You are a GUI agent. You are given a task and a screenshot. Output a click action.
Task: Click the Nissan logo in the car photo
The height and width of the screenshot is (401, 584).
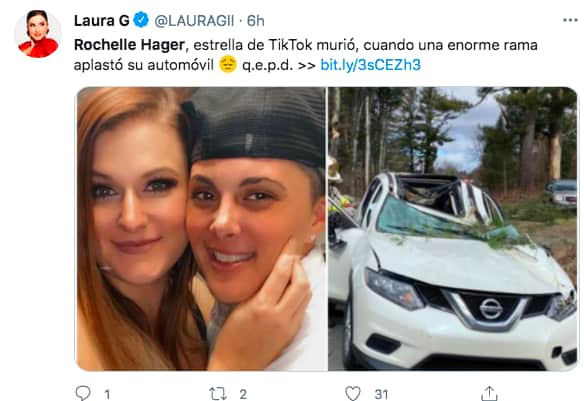491,308
